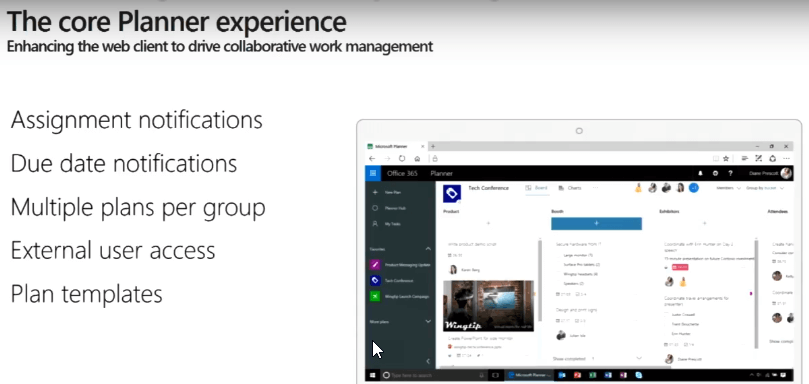Open the Members dropdown
This screenshot has height=384, width=809.
pyautogui.click(x=728, y=188)
